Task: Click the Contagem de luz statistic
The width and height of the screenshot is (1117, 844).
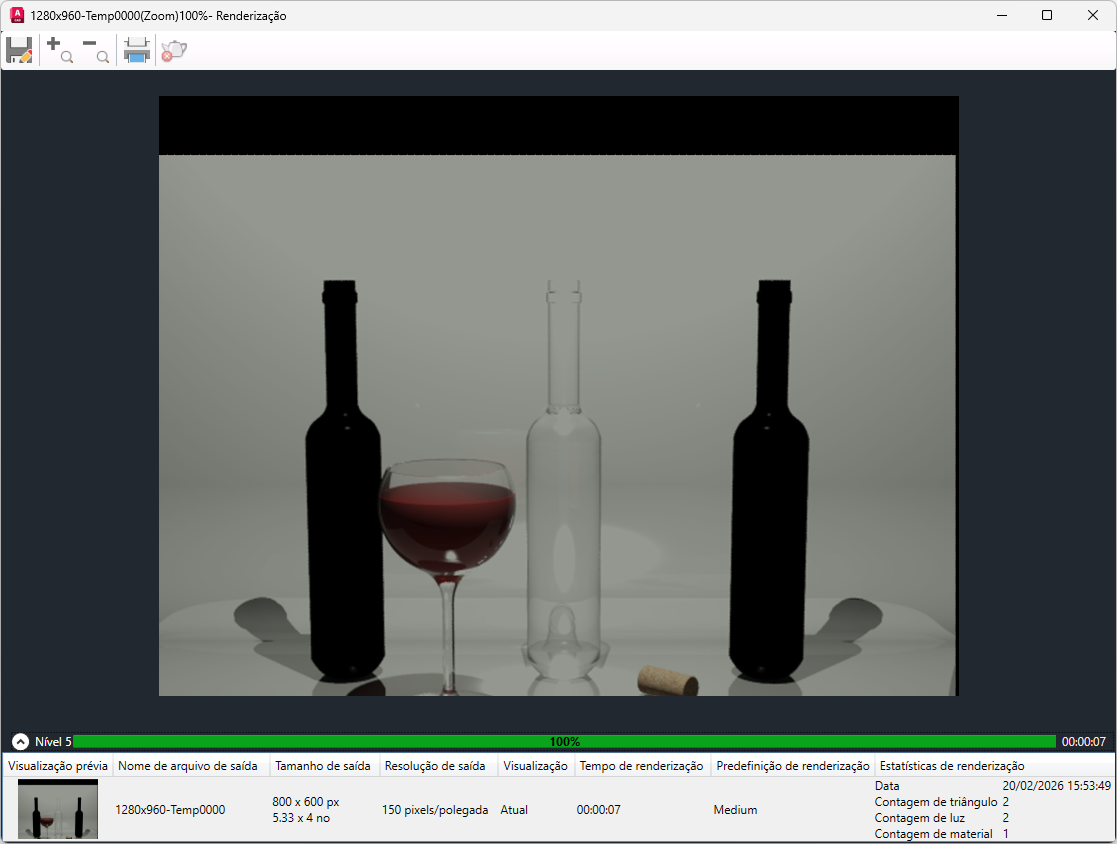Action: click(x=920, y=818)
